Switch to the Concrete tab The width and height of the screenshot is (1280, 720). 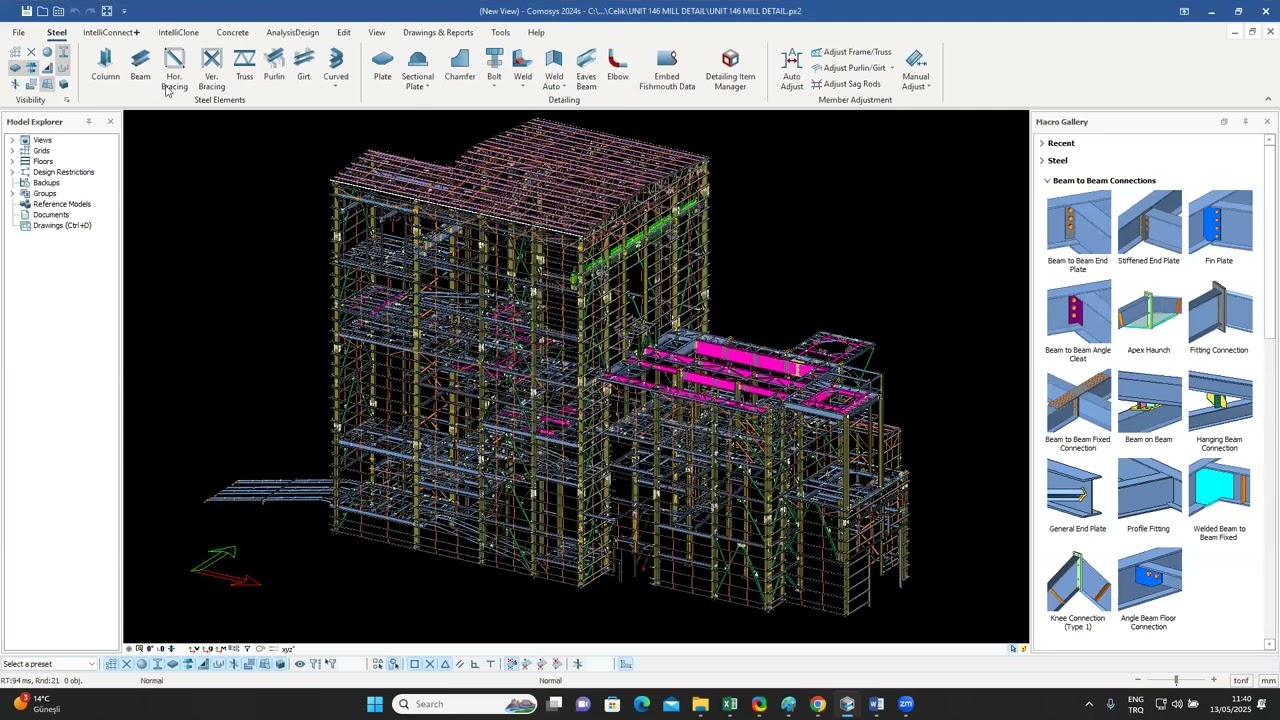click(x=233, y=32)
